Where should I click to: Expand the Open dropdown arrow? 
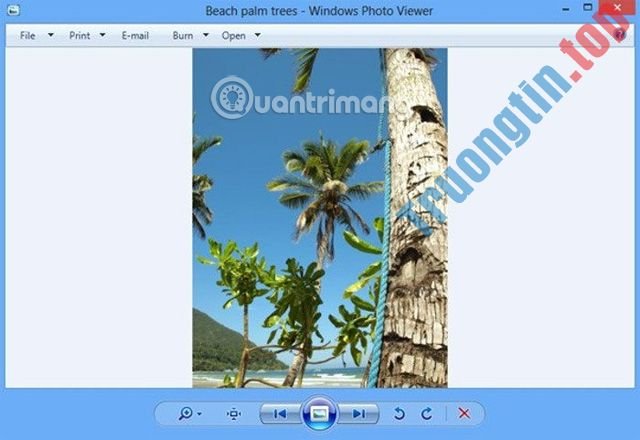pos(258,35)
